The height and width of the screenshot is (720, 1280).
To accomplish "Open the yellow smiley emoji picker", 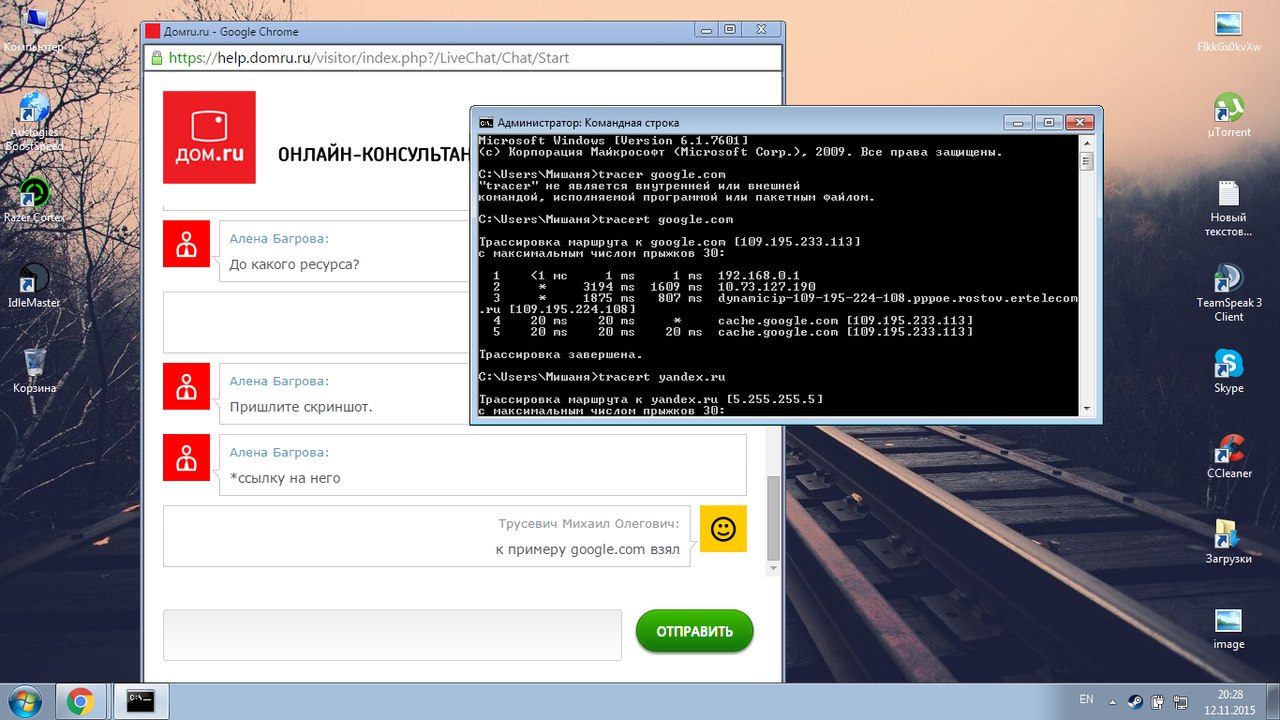I will click(723, 529).
